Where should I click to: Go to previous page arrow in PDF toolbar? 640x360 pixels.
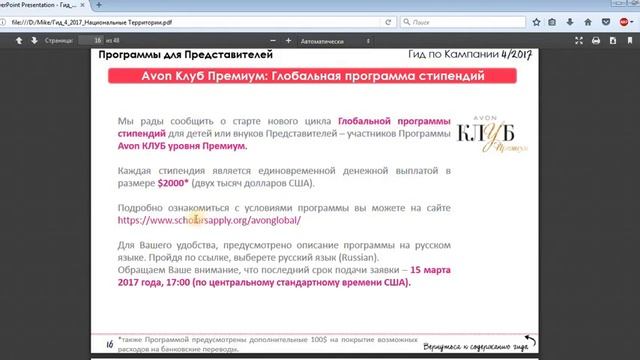tap(19, 40)
